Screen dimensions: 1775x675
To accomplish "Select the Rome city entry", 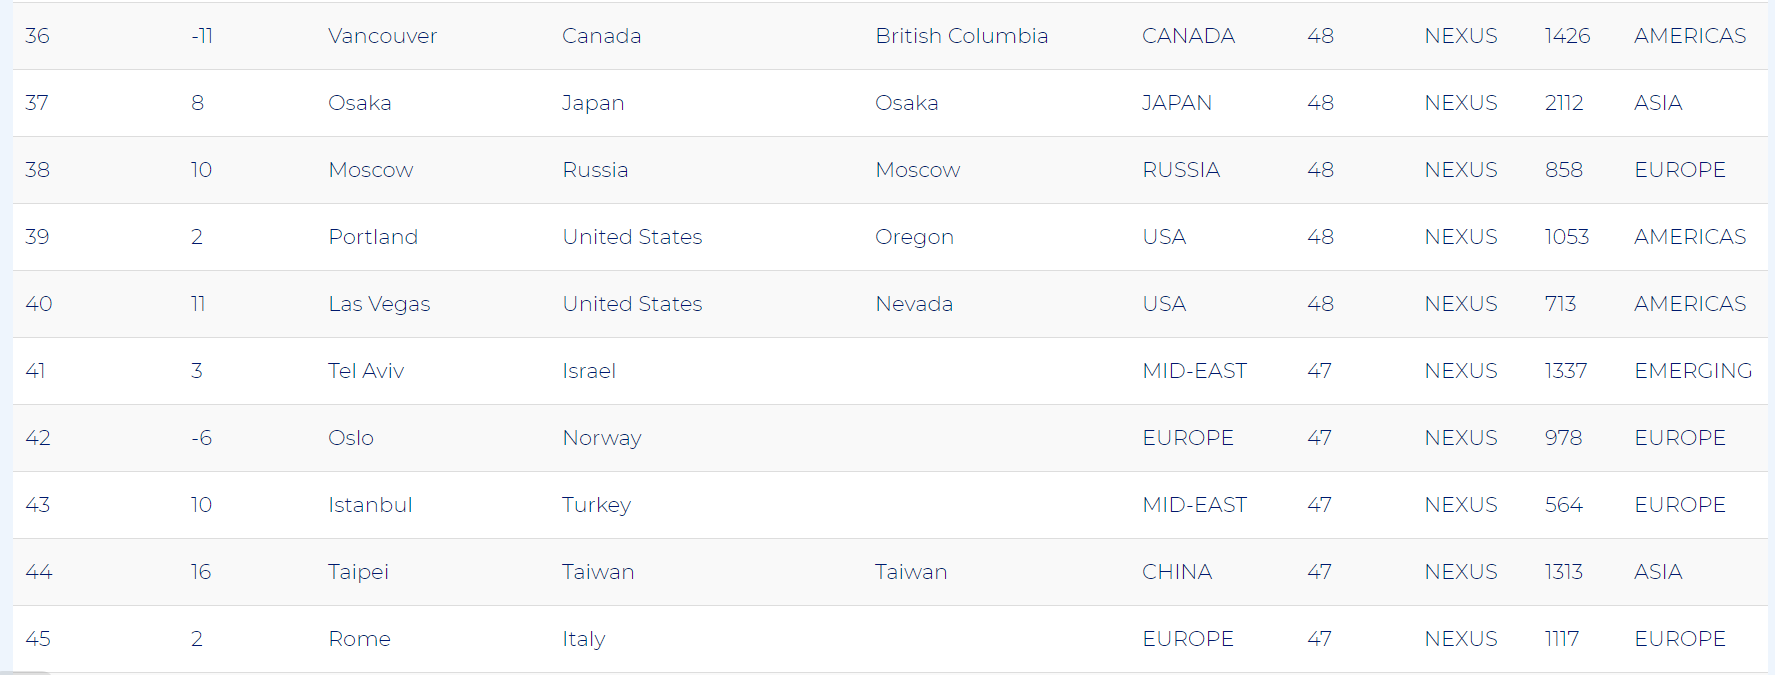I will (359, 639).
